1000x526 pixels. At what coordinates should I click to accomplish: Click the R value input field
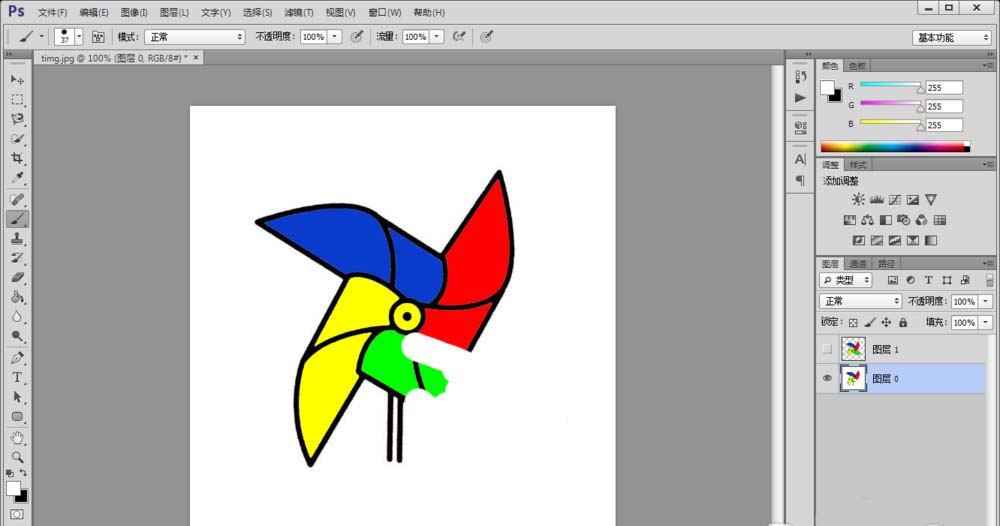pyautogui.click(x=943, y=88)
